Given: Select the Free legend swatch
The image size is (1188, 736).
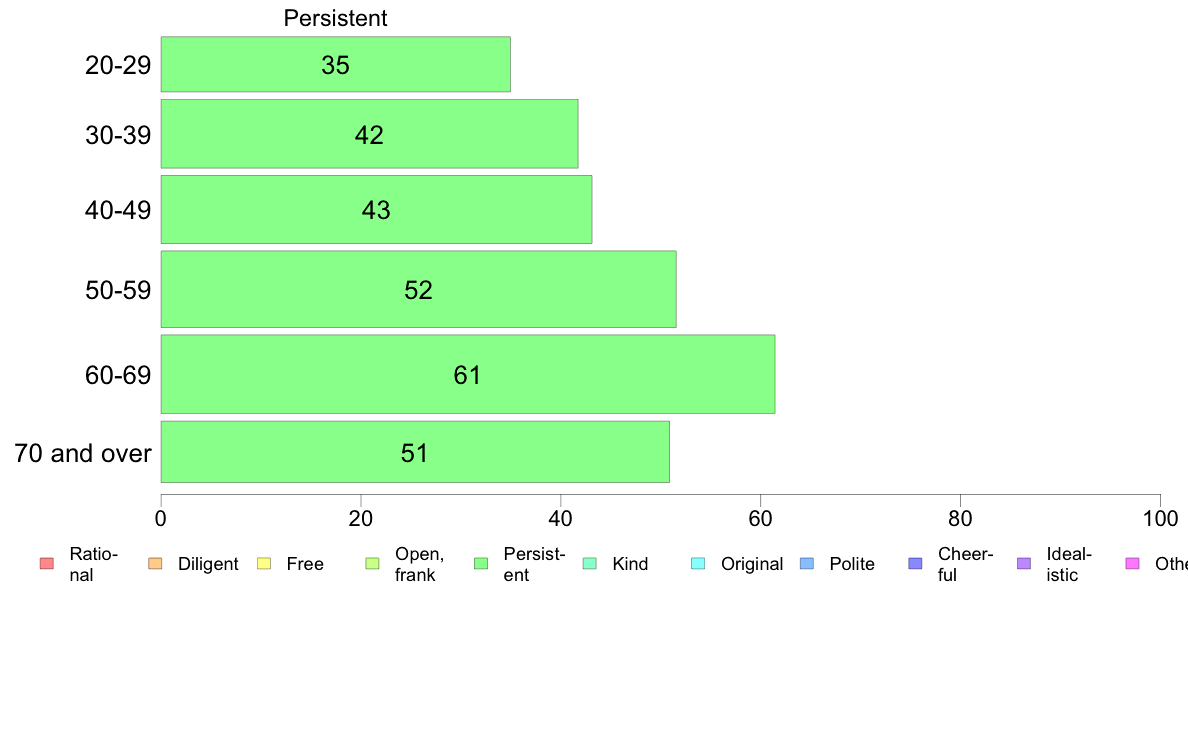Looking at the screenshot, I should [x=264, y=563].
